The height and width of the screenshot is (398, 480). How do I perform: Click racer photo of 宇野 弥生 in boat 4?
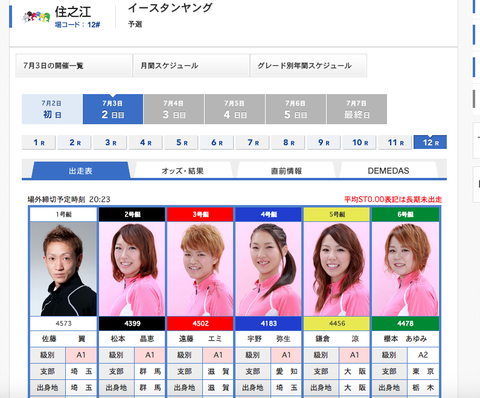click(268, 269)
